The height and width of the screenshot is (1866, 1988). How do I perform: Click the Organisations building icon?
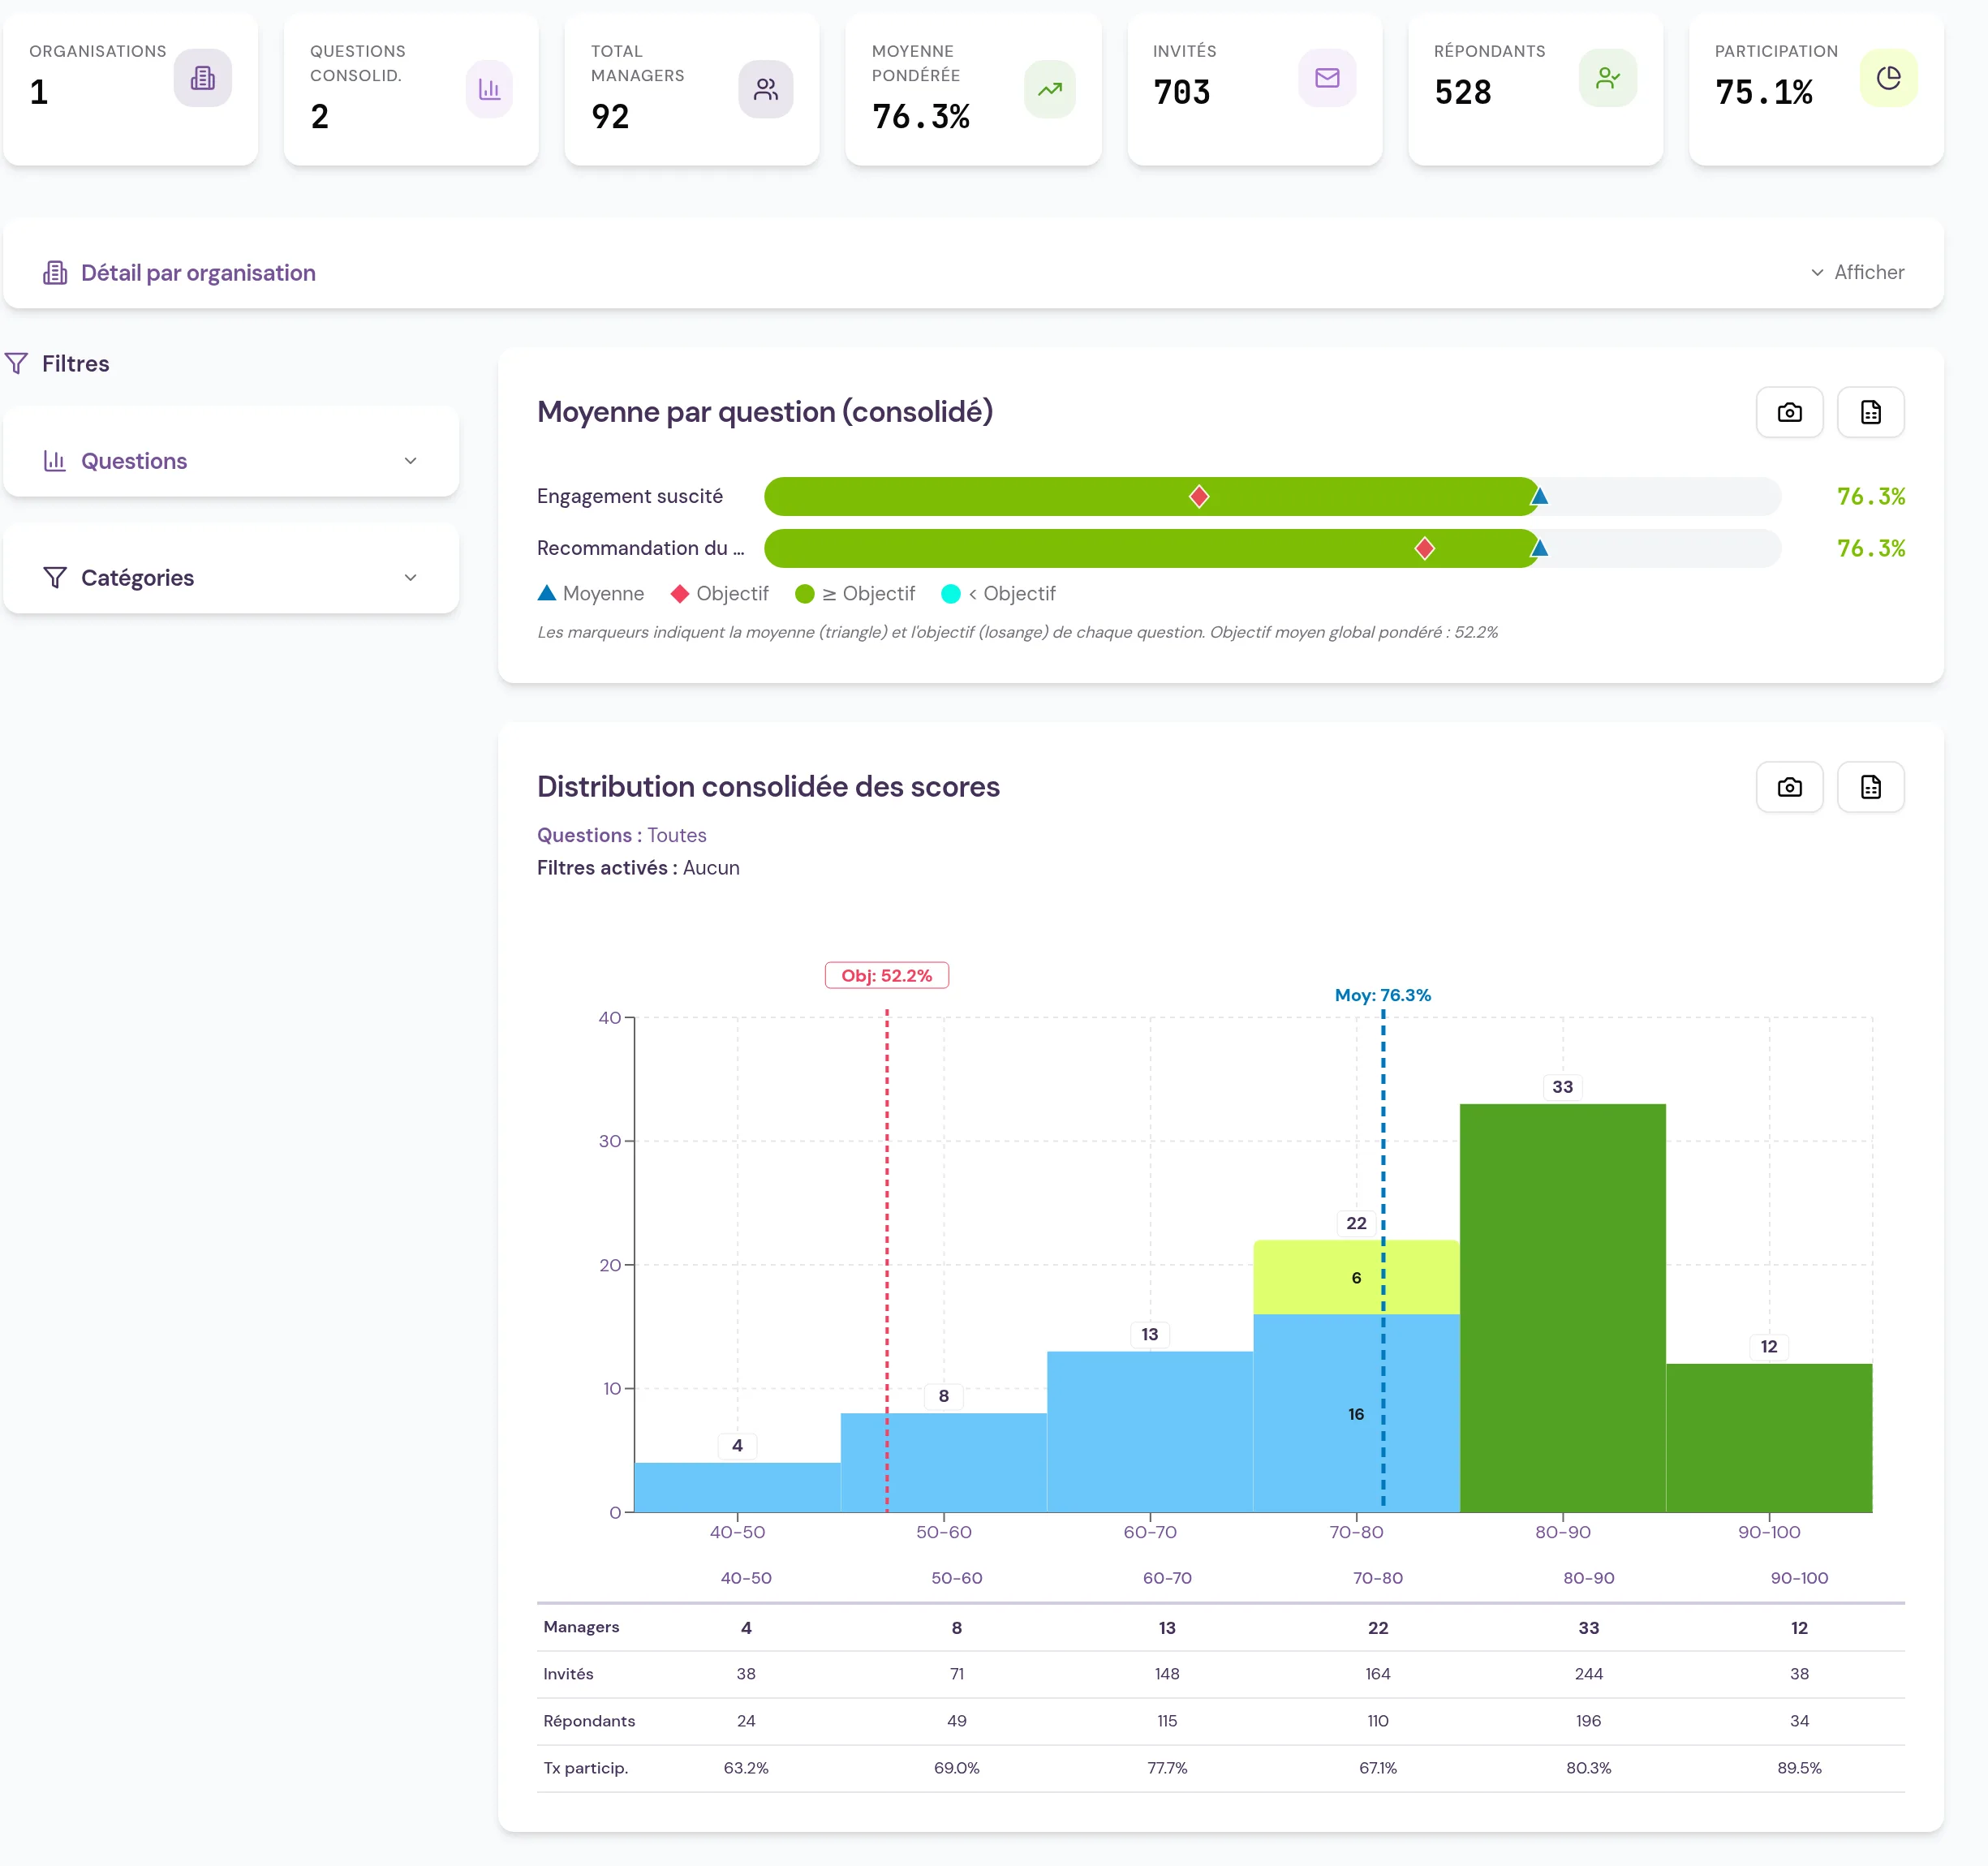[203, 78]
